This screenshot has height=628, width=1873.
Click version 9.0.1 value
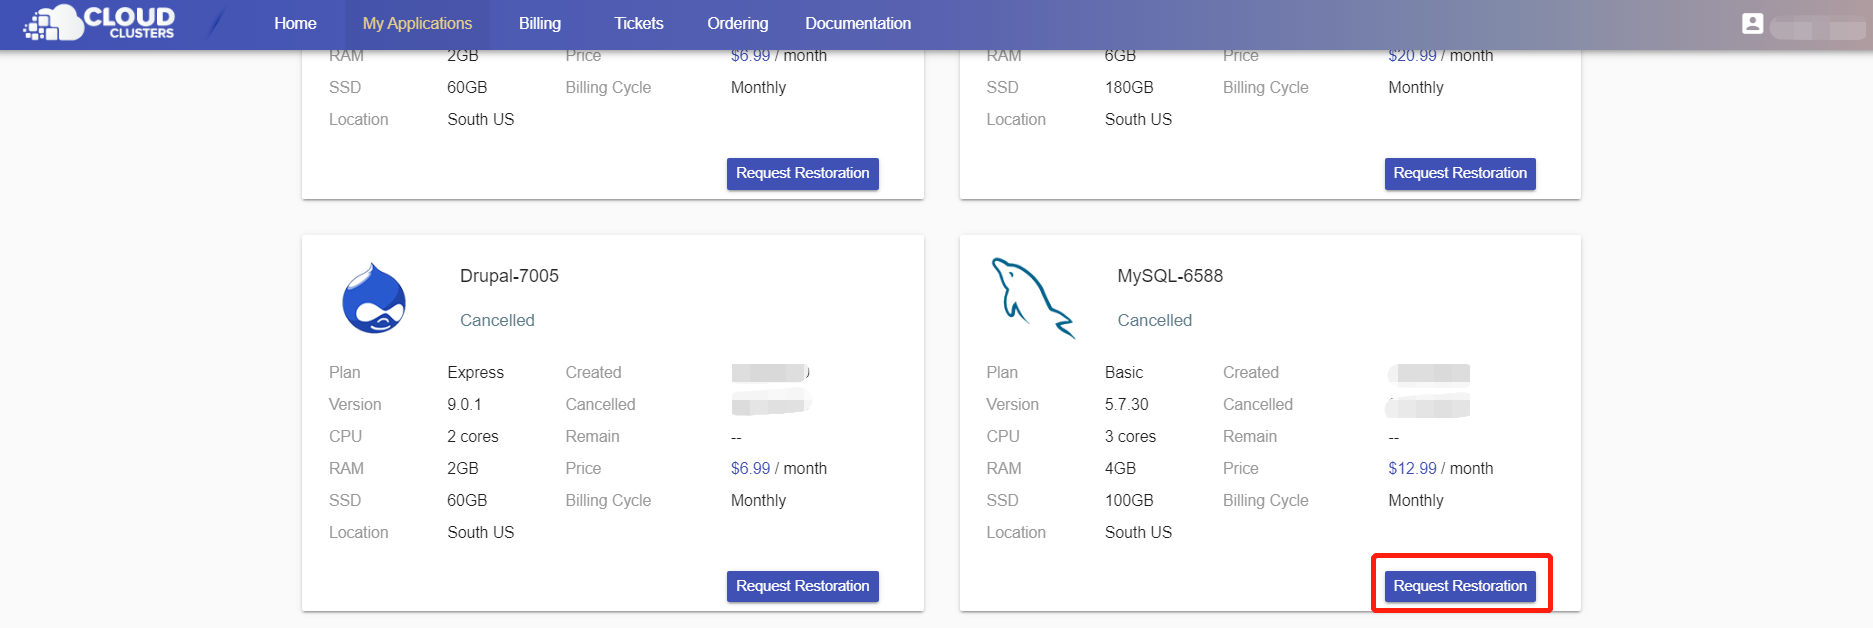tap(464, 404)
